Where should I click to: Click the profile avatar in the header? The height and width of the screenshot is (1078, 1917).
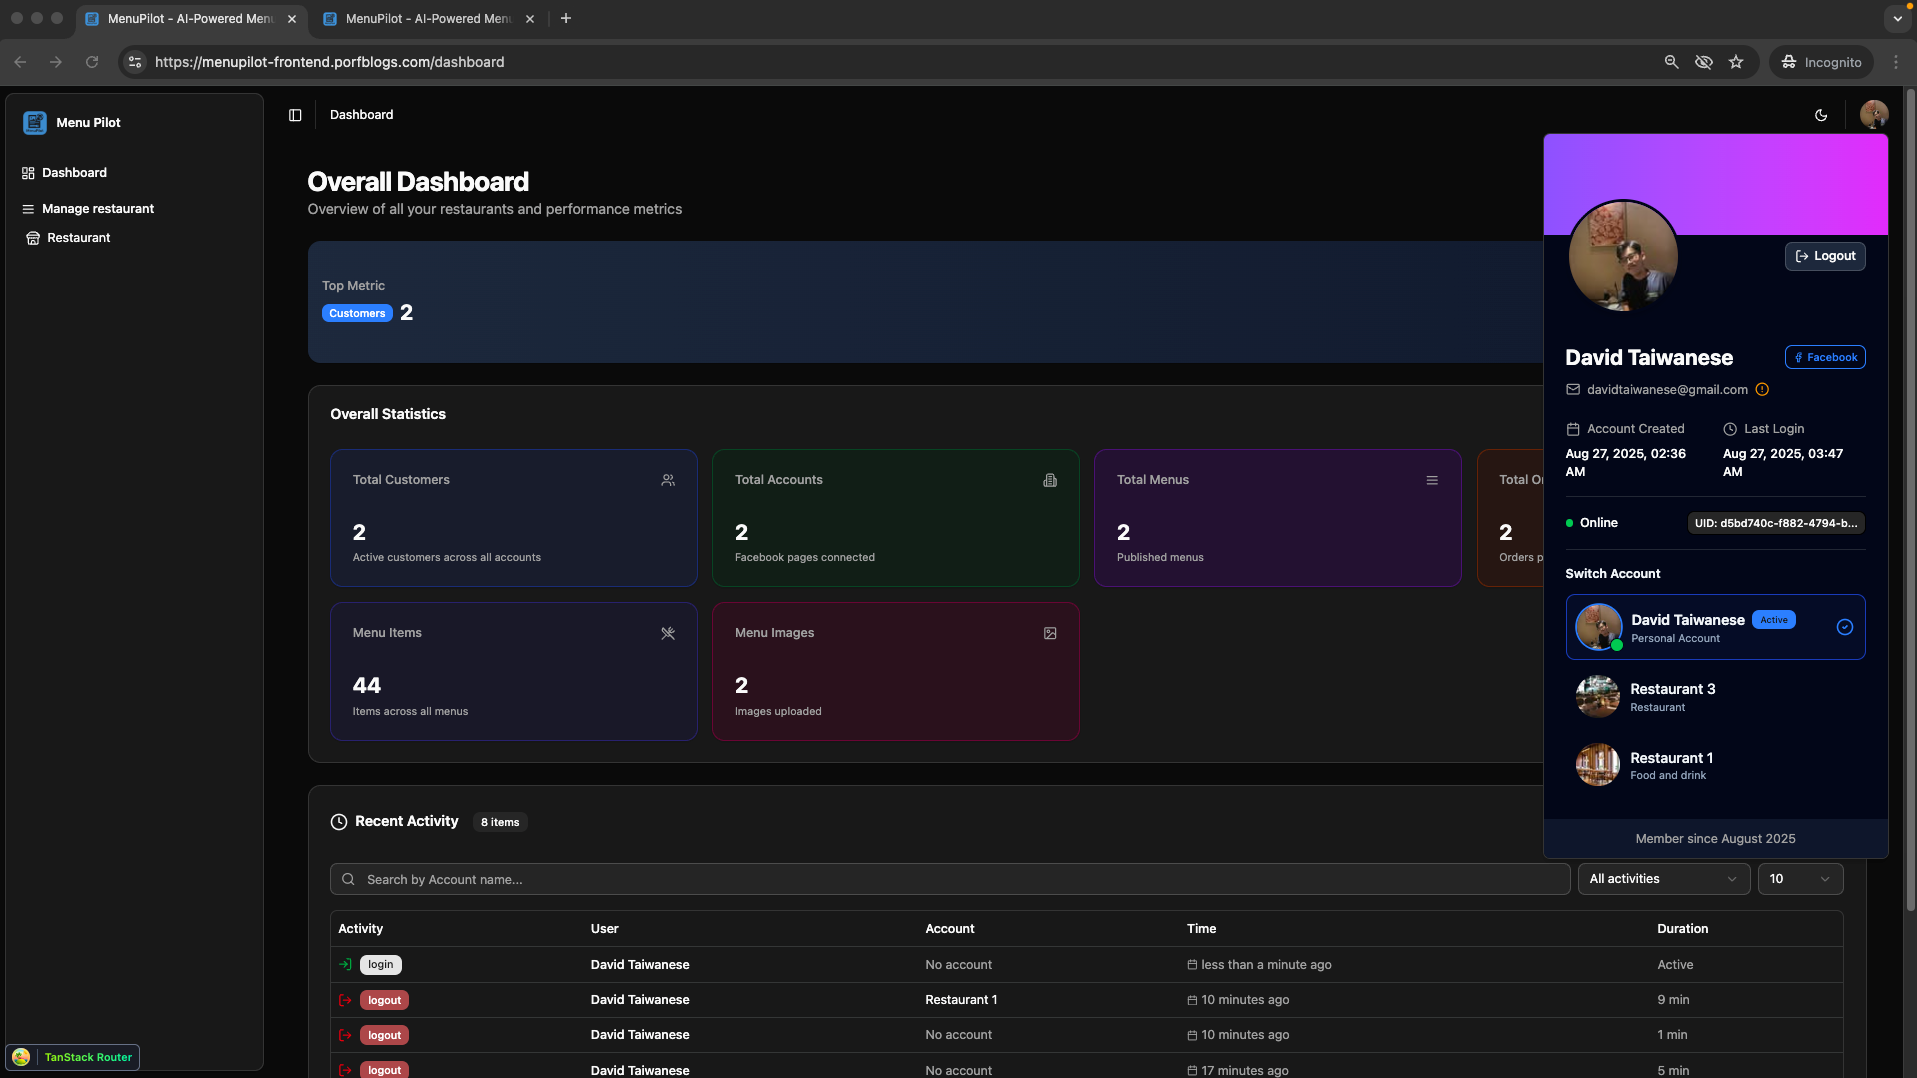click(x=1873, y=114)
